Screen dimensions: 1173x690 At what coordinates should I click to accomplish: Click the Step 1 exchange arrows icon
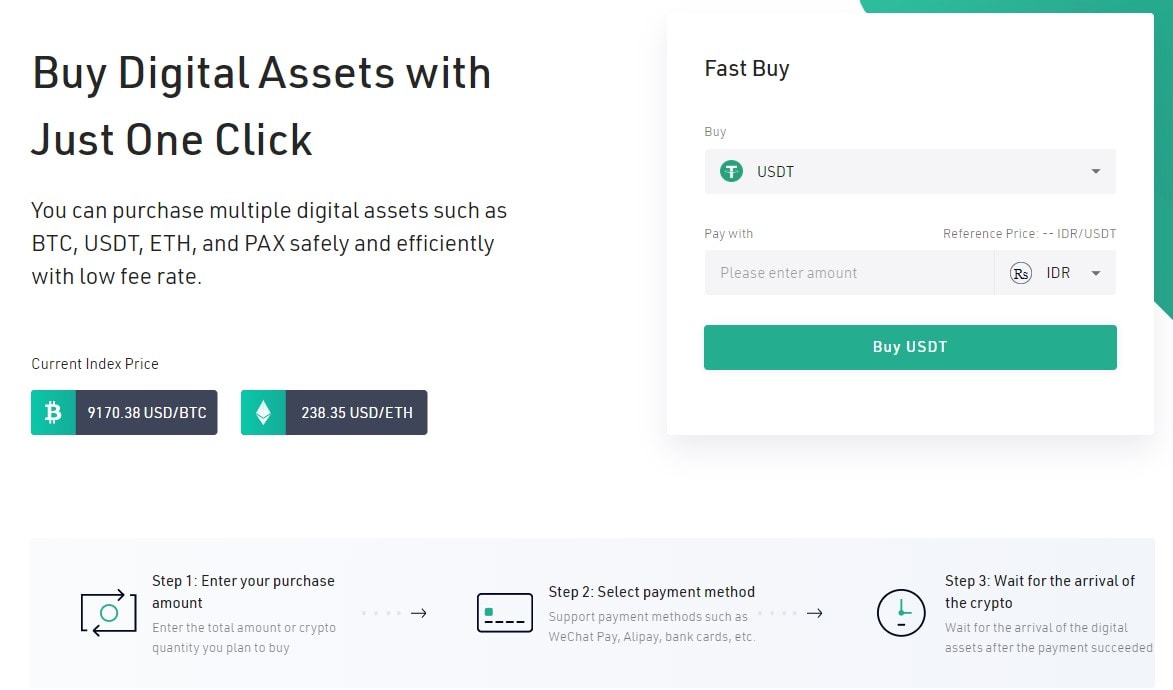[x=108, y=613]
